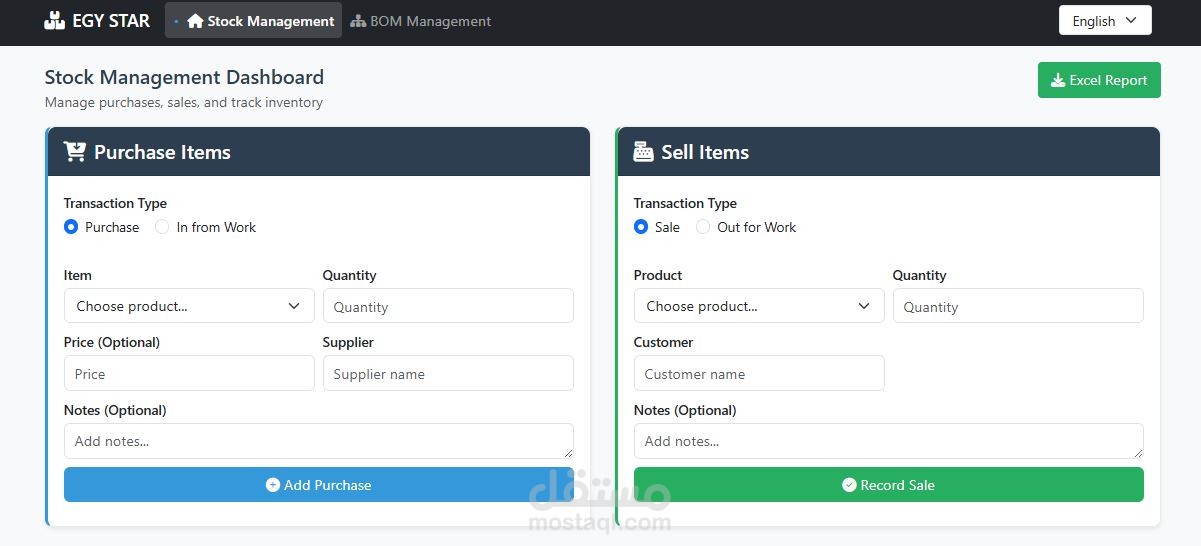The width and height of the screenshot is (1201, 546).
Task: Click the Purchase Items panel title
Action: pos(162,152)
